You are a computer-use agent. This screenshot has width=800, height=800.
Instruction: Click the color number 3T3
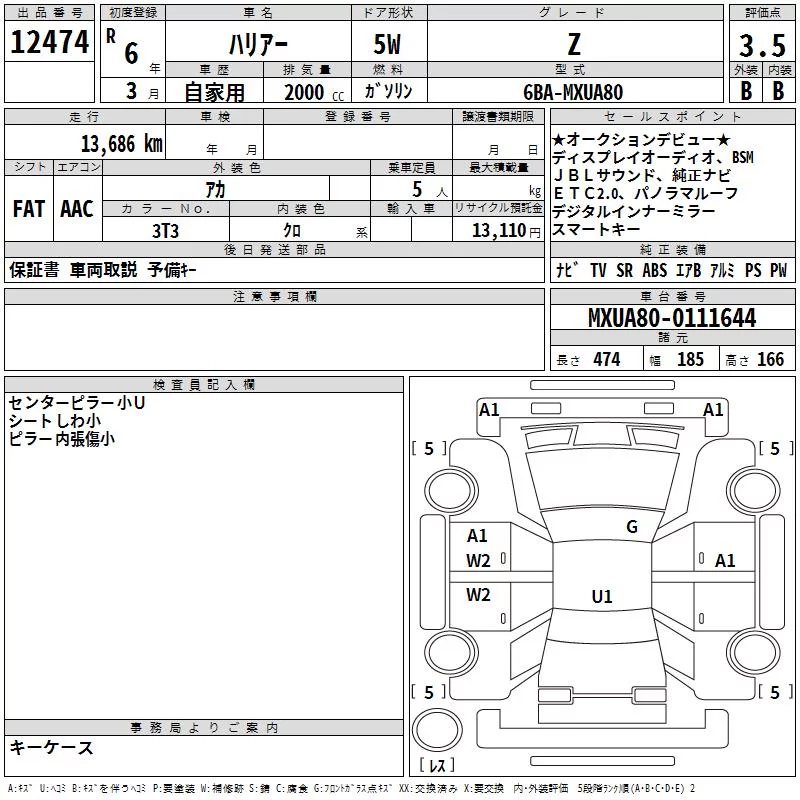tap(165, 231)
